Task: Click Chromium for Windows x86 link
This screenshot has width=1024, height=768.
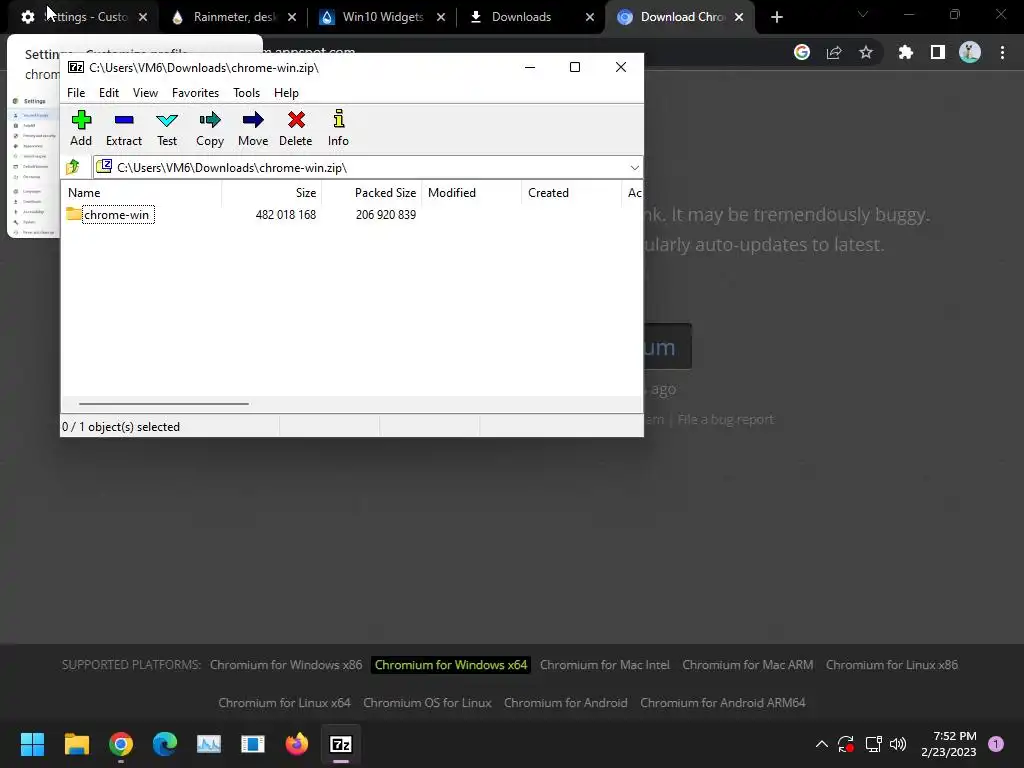Action: tap(286, 665)
